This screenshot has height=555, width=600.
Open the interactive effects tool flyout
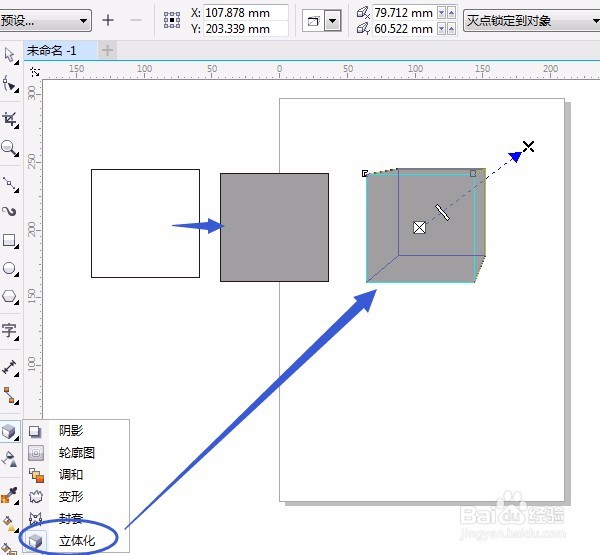[10, 432]
